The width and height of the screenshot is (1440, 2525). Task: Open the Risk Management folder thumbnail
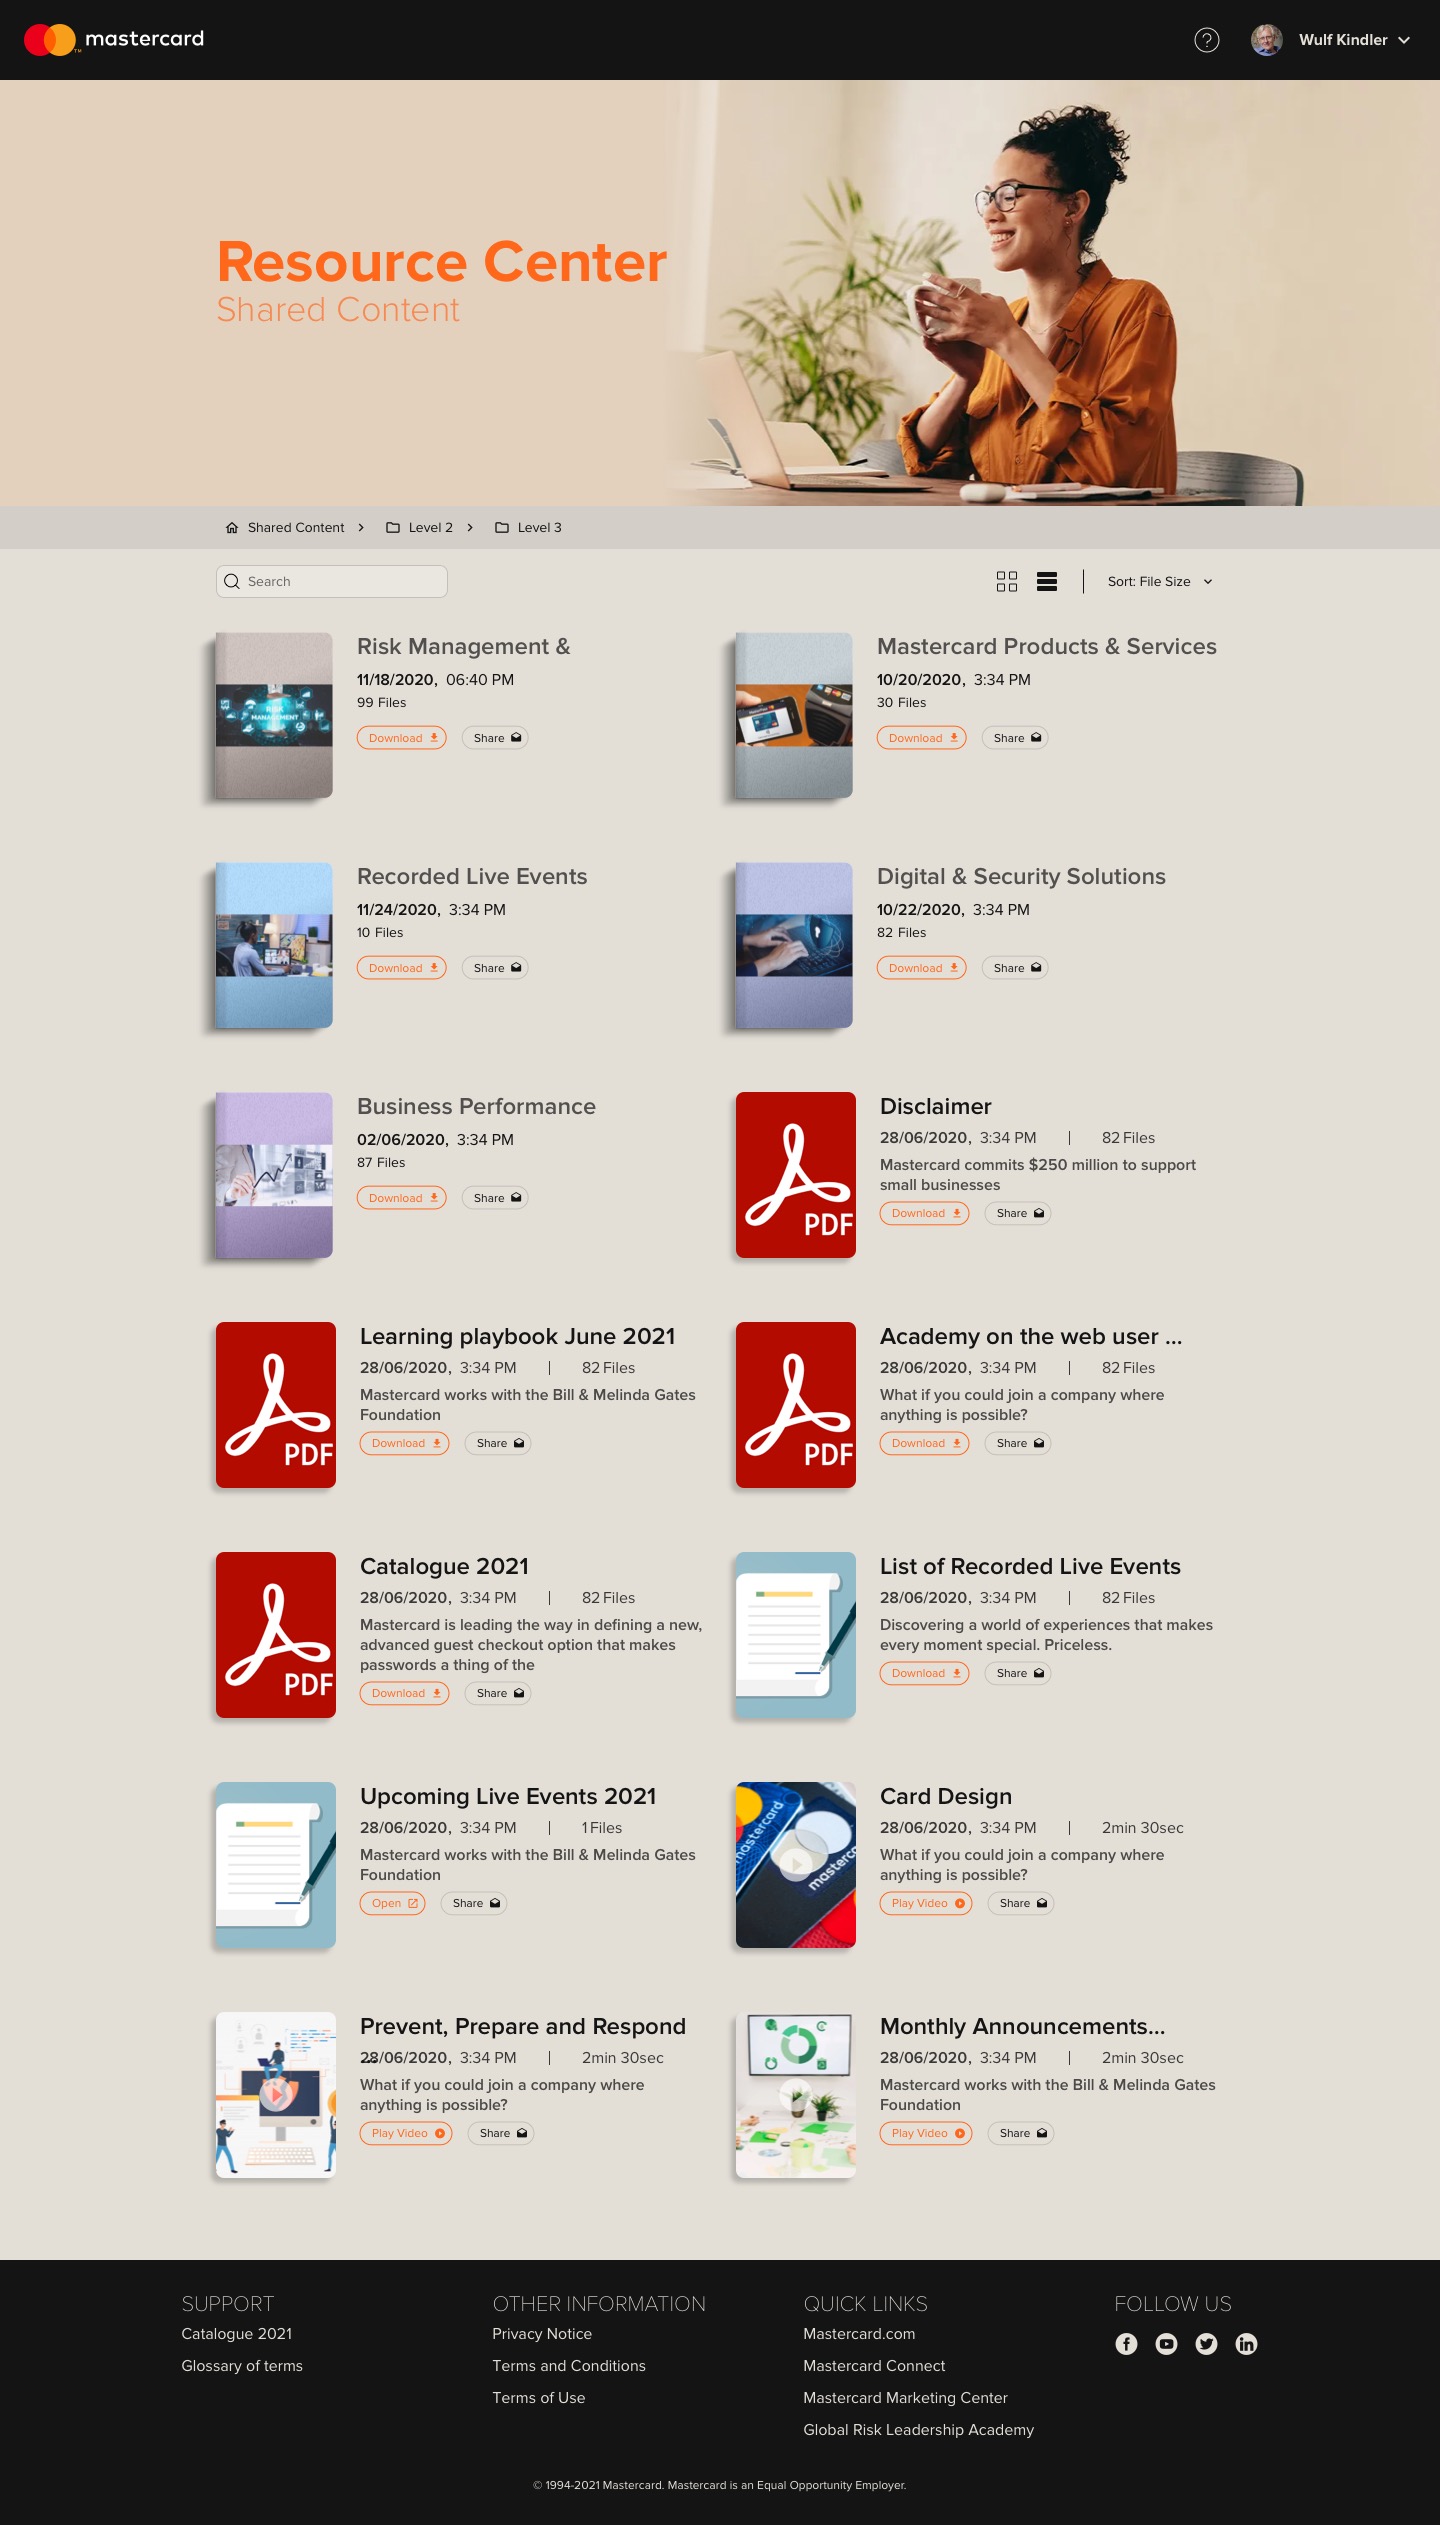tap(274, 715)
